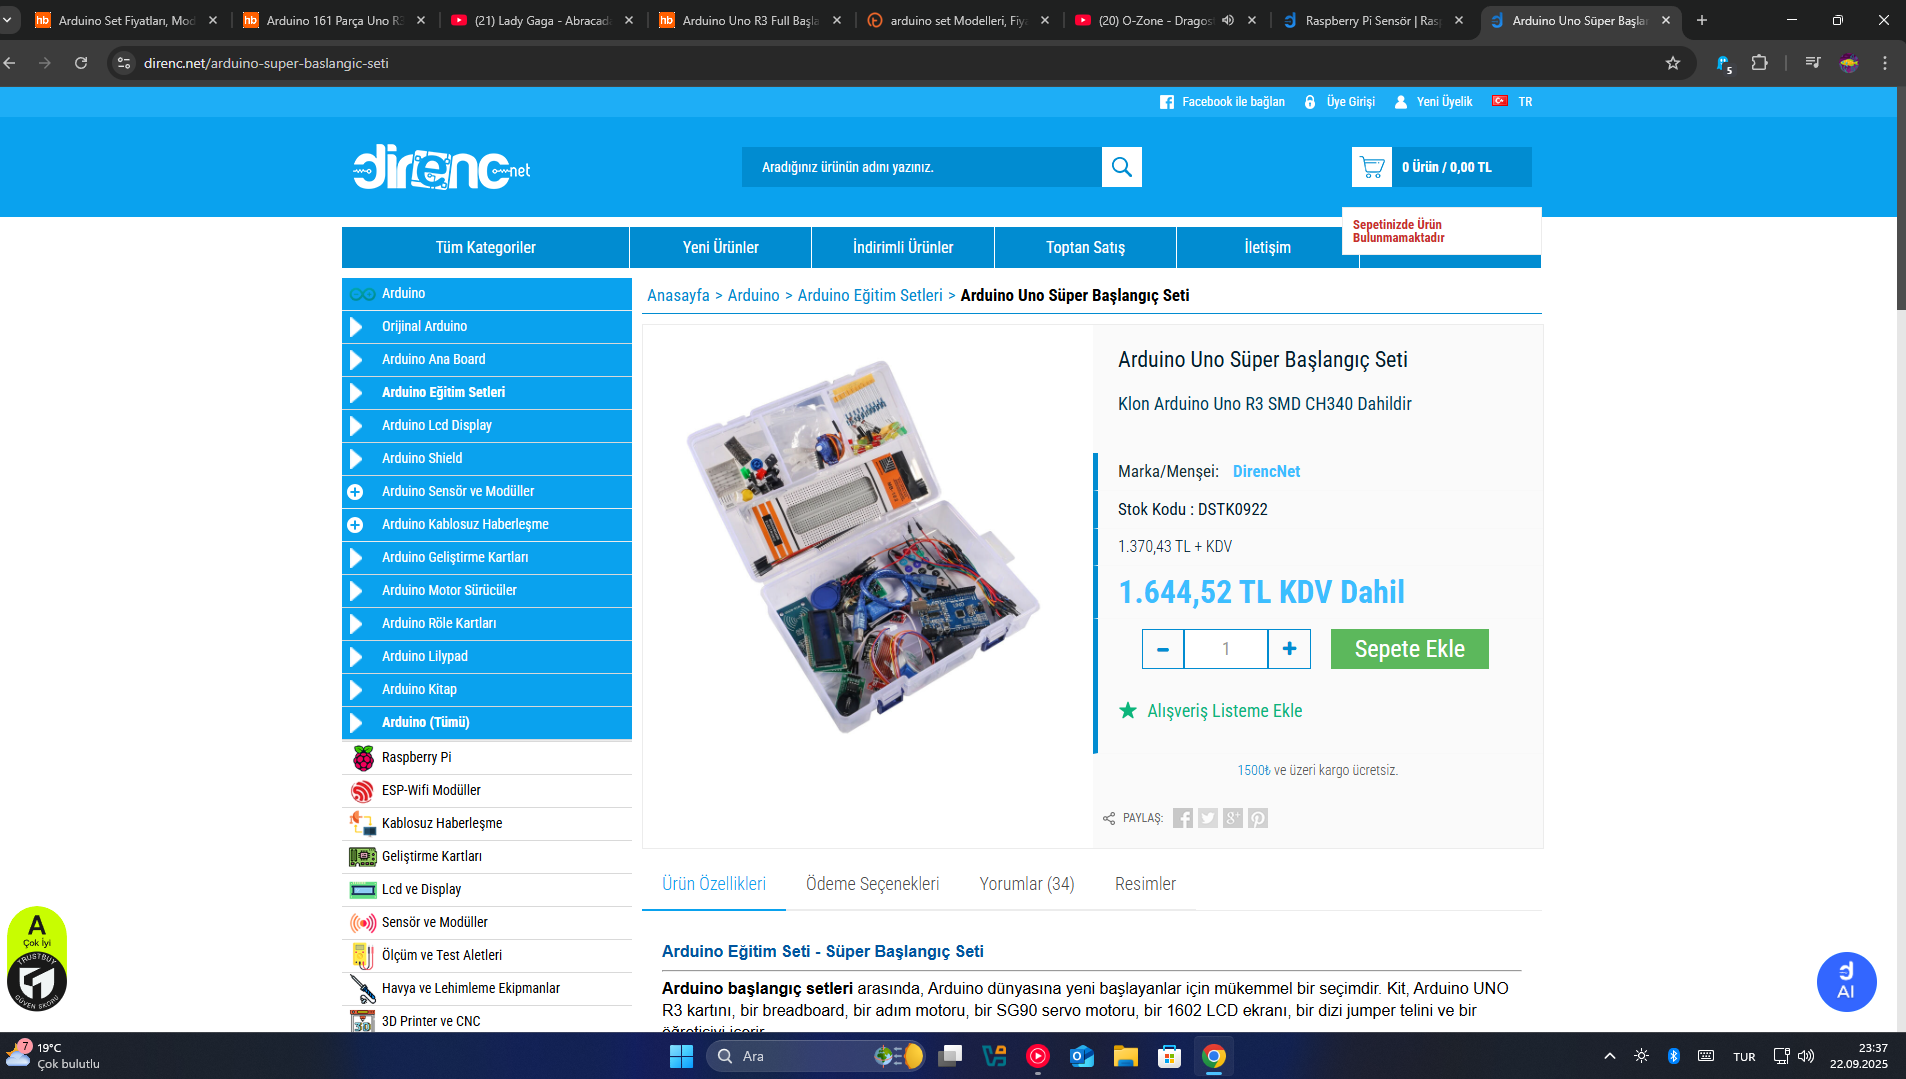Switch to Ürün Özellikleri tab

coord(714,884)
